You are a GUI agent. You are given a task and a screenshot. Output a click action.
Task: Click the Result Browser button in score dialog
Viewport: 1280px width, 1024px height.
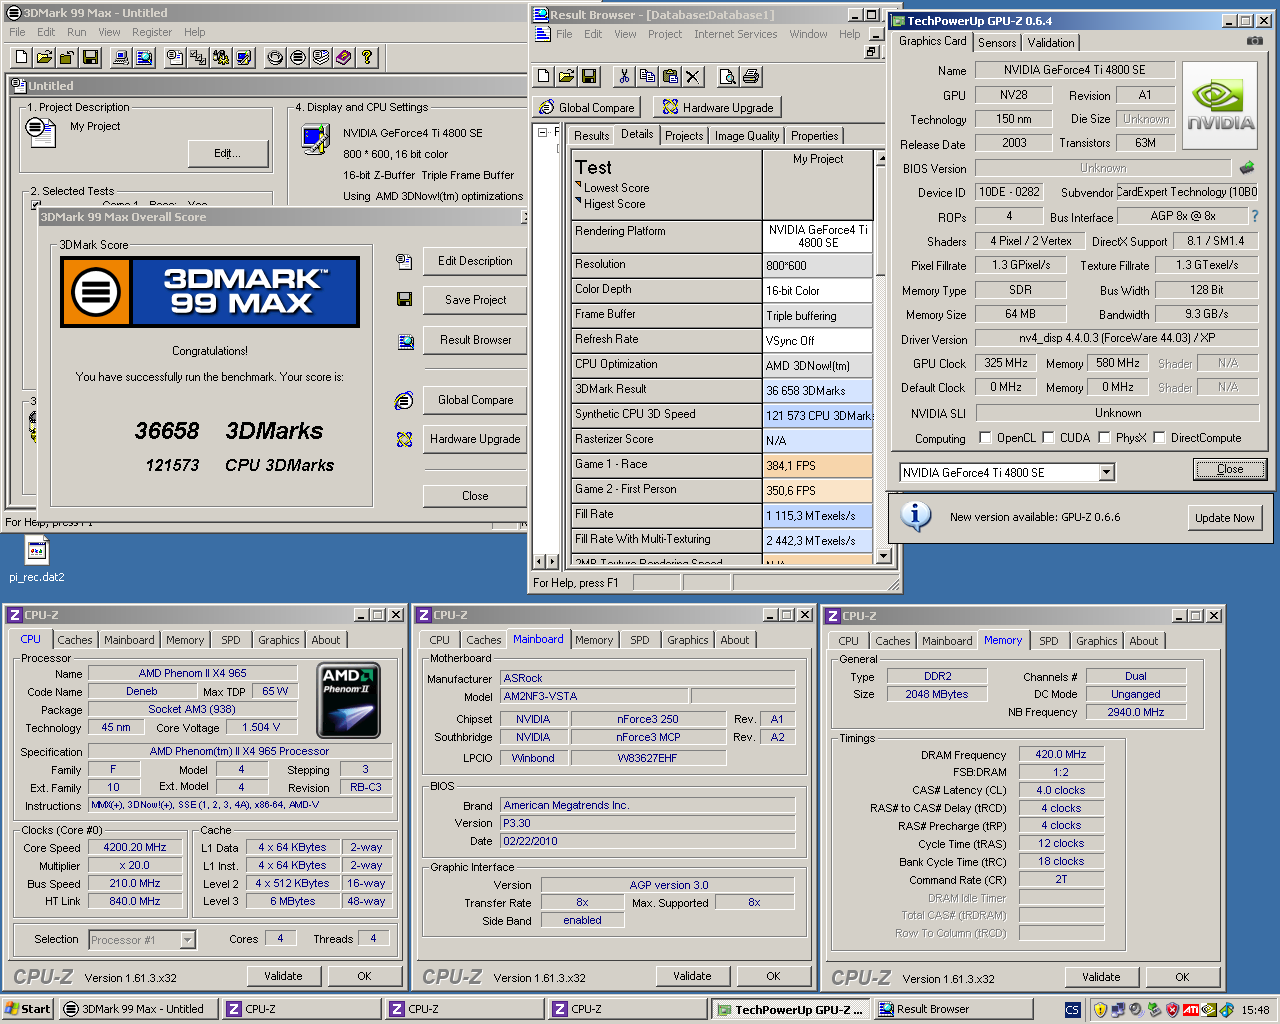coord(475,340)
